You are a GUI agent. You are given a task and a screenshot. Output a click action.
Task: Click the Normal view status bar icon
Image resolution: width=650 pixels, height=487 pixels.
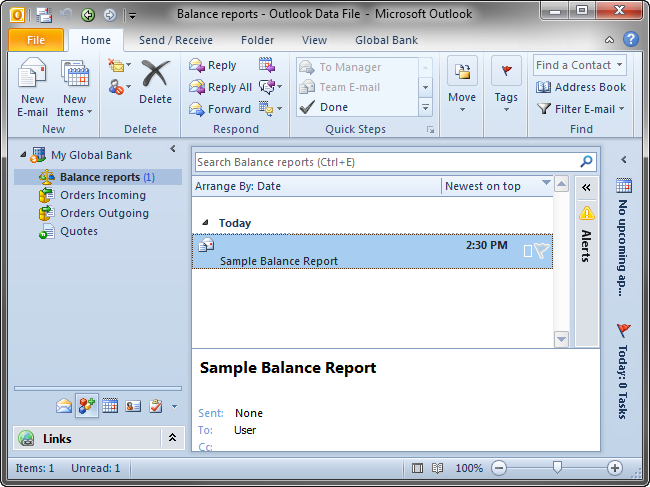[x=417, y=468]
